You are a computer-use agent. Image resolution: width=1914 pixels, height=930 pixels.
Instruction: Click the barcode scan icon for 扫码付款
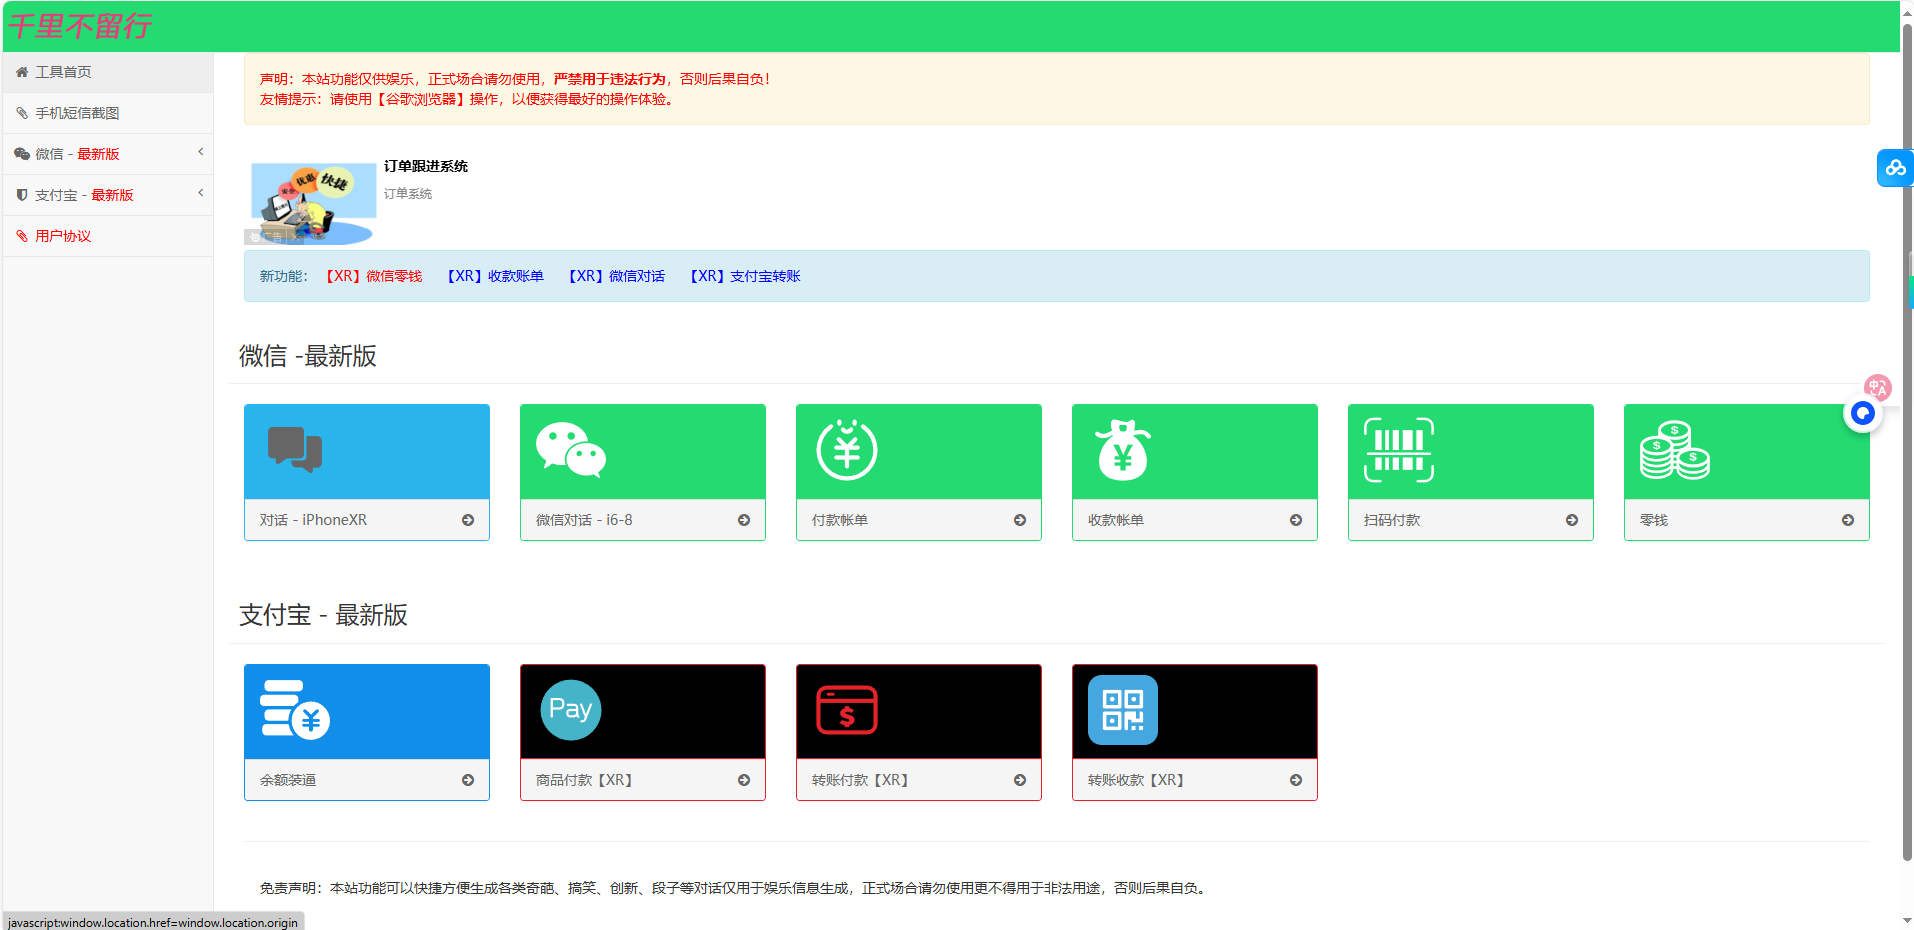1399,450
